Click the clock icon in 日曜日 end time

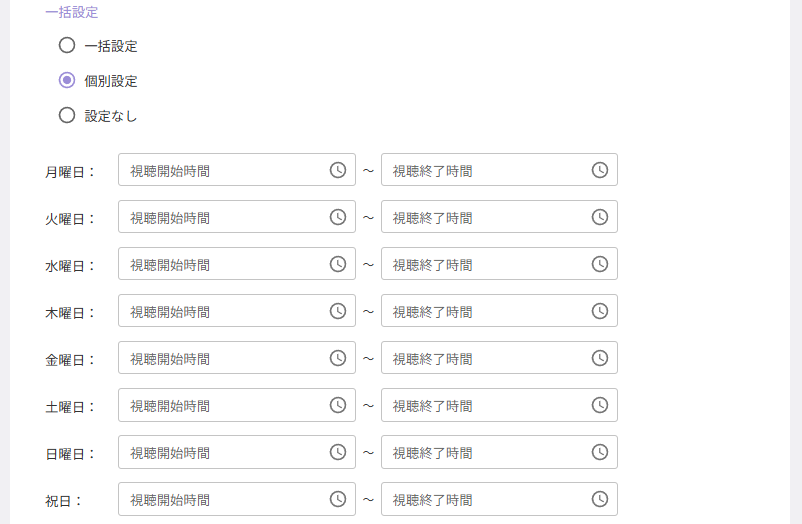click(x=599, y=452)
